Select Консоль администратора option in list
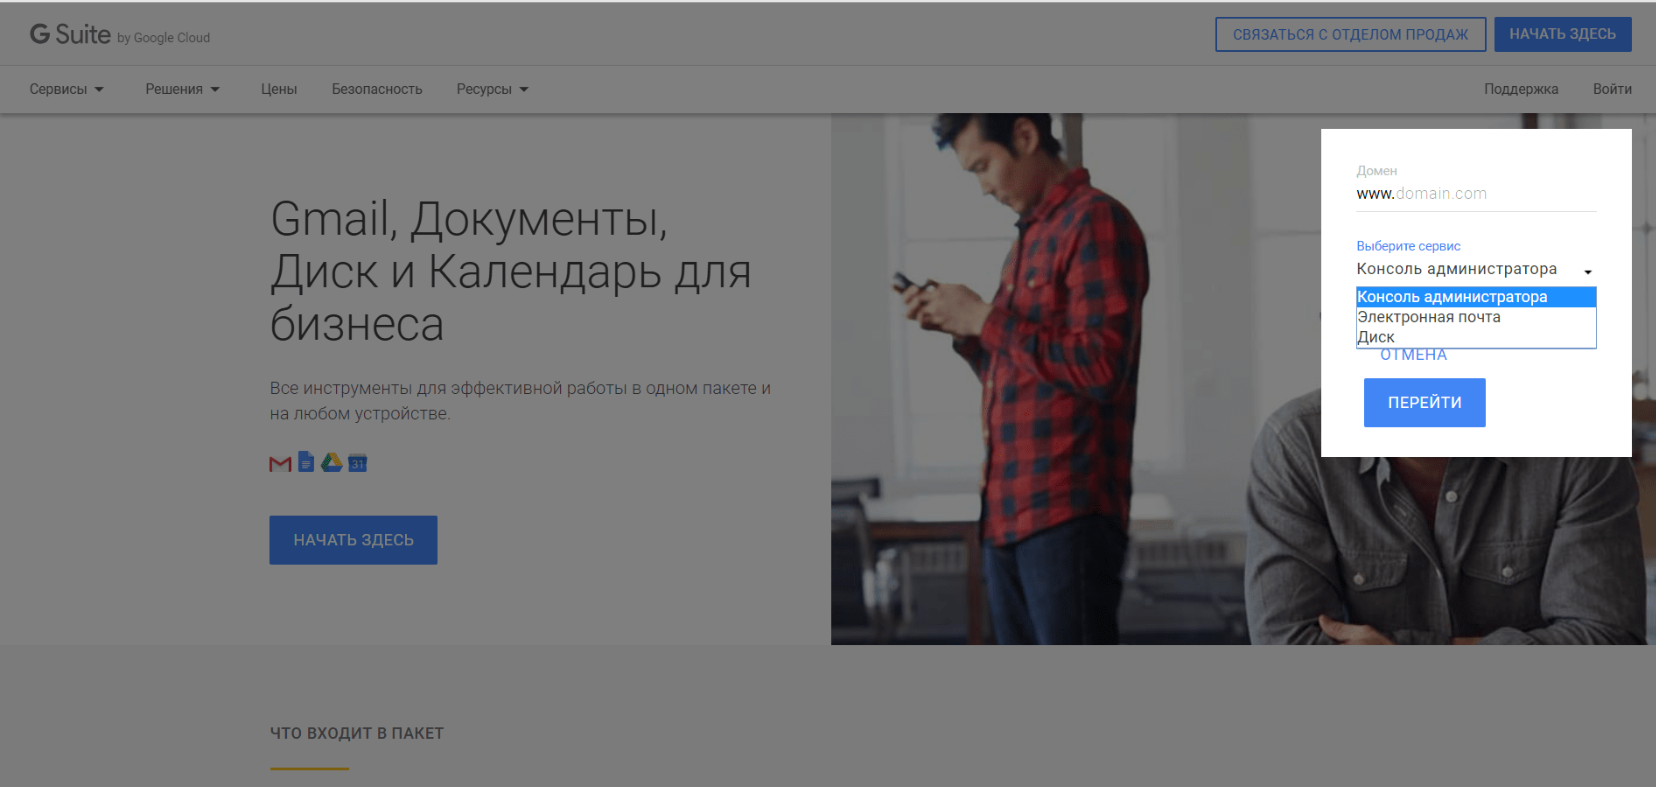Viewport: 1656px width, 787px height. 1476,297
